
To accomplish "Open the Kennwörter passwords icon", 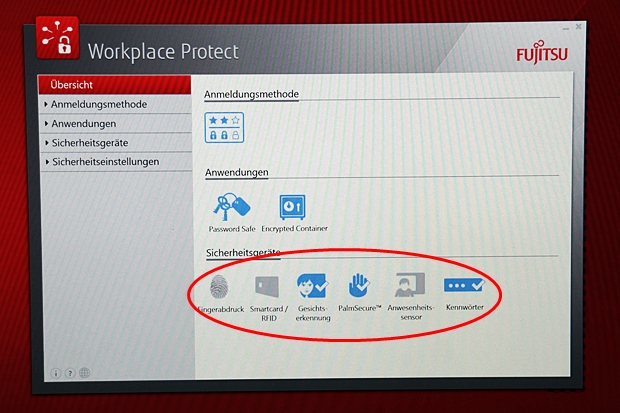I will pyautogui.click(x=465, y=285).
